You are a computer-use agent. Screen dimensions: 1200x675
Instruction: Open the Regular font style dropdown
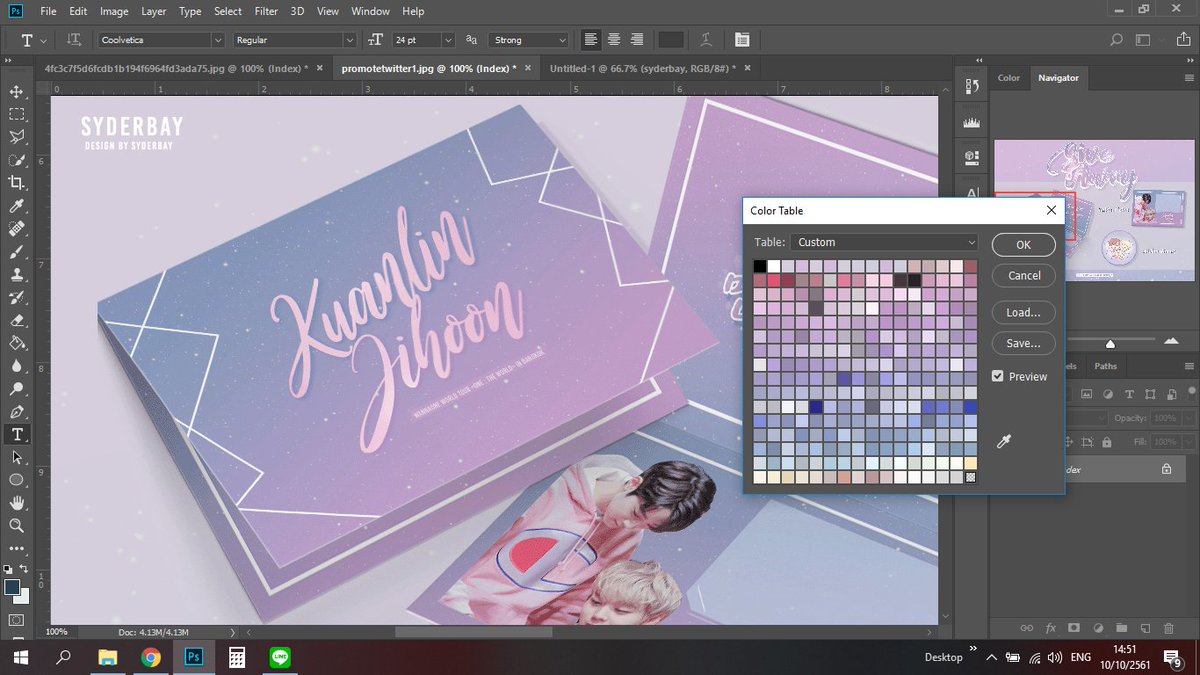pos(349,40)
